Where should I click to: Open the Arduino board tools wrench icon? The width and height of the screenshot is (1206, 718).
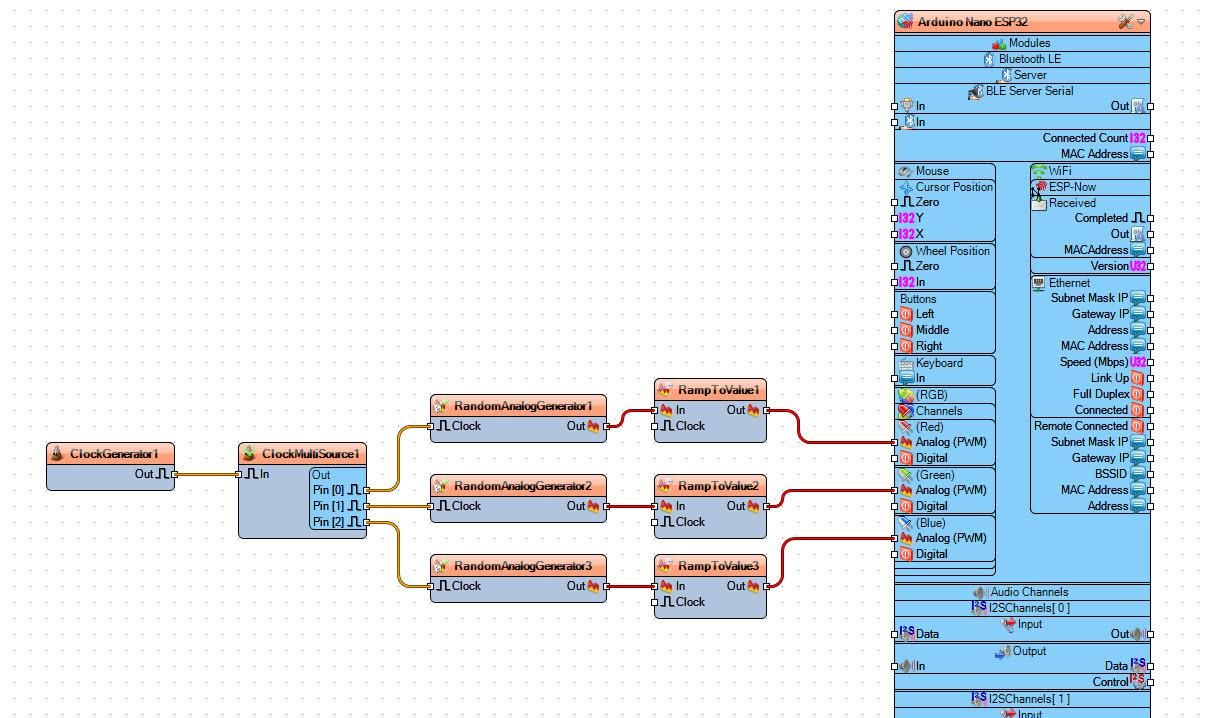coord(1126,21)
